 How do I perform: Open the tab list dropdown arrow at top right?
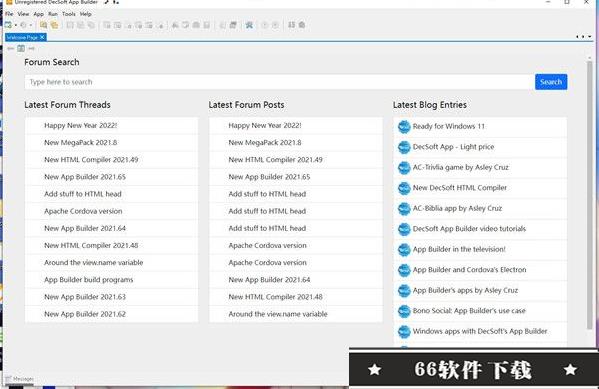point(590,37)
